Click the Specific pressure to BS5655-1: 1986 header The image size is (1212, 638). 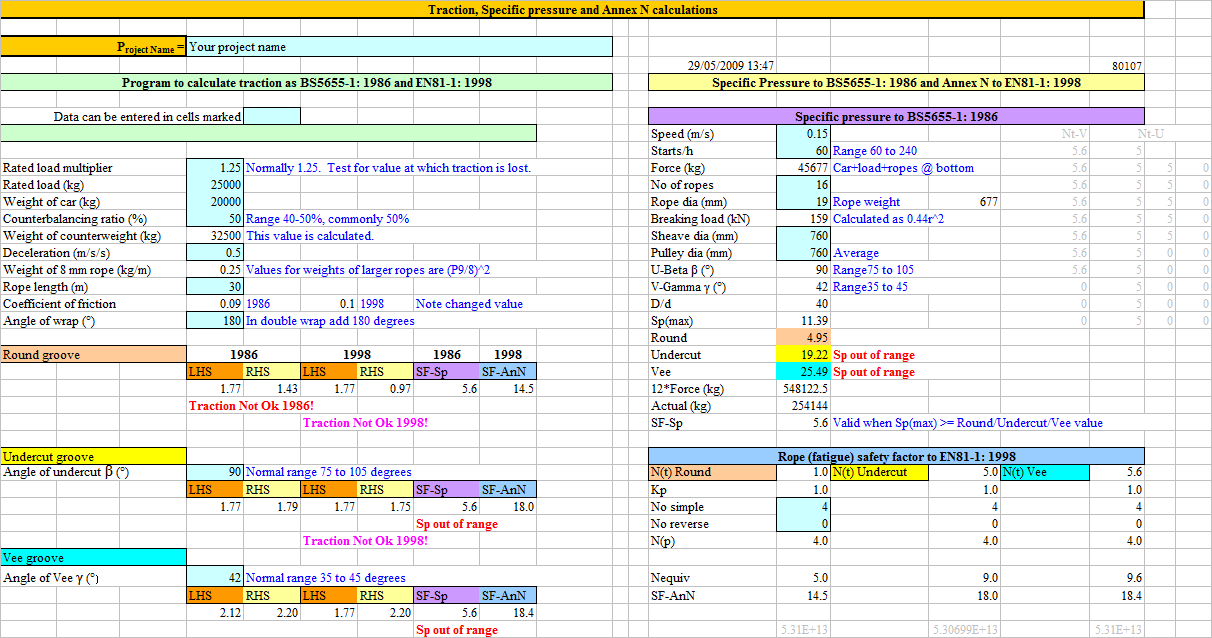point(896,116)
